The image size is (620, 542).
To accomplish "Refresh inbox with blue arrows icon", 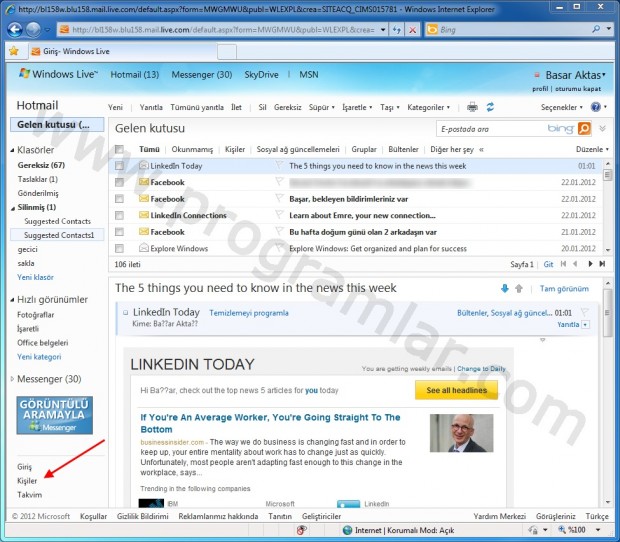I will [x=490, y=107].
